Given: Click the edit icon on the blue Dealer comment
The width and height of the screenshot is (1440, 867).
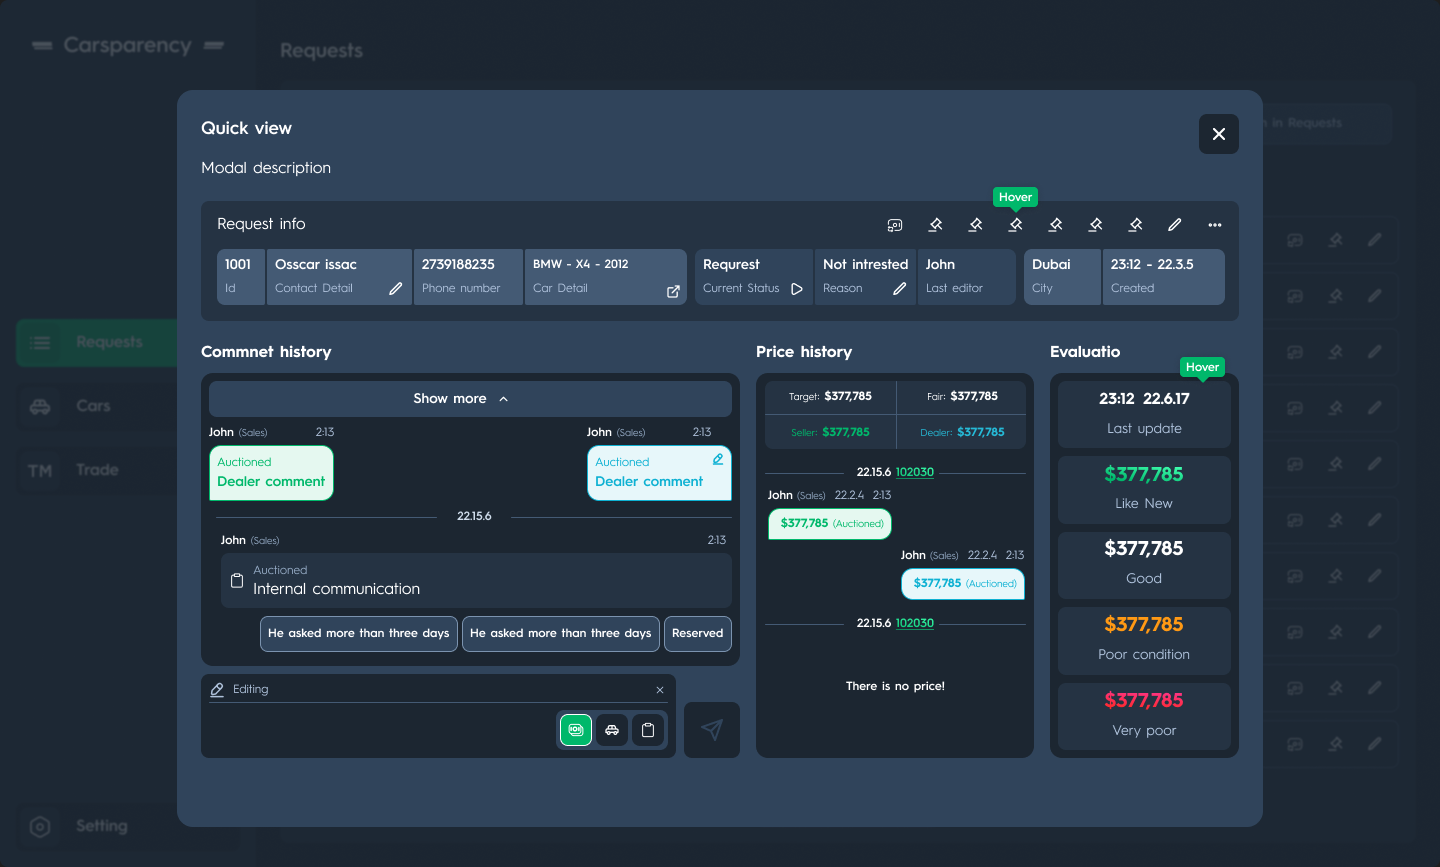Looking at the screenshot, I should tap(718, 460).
